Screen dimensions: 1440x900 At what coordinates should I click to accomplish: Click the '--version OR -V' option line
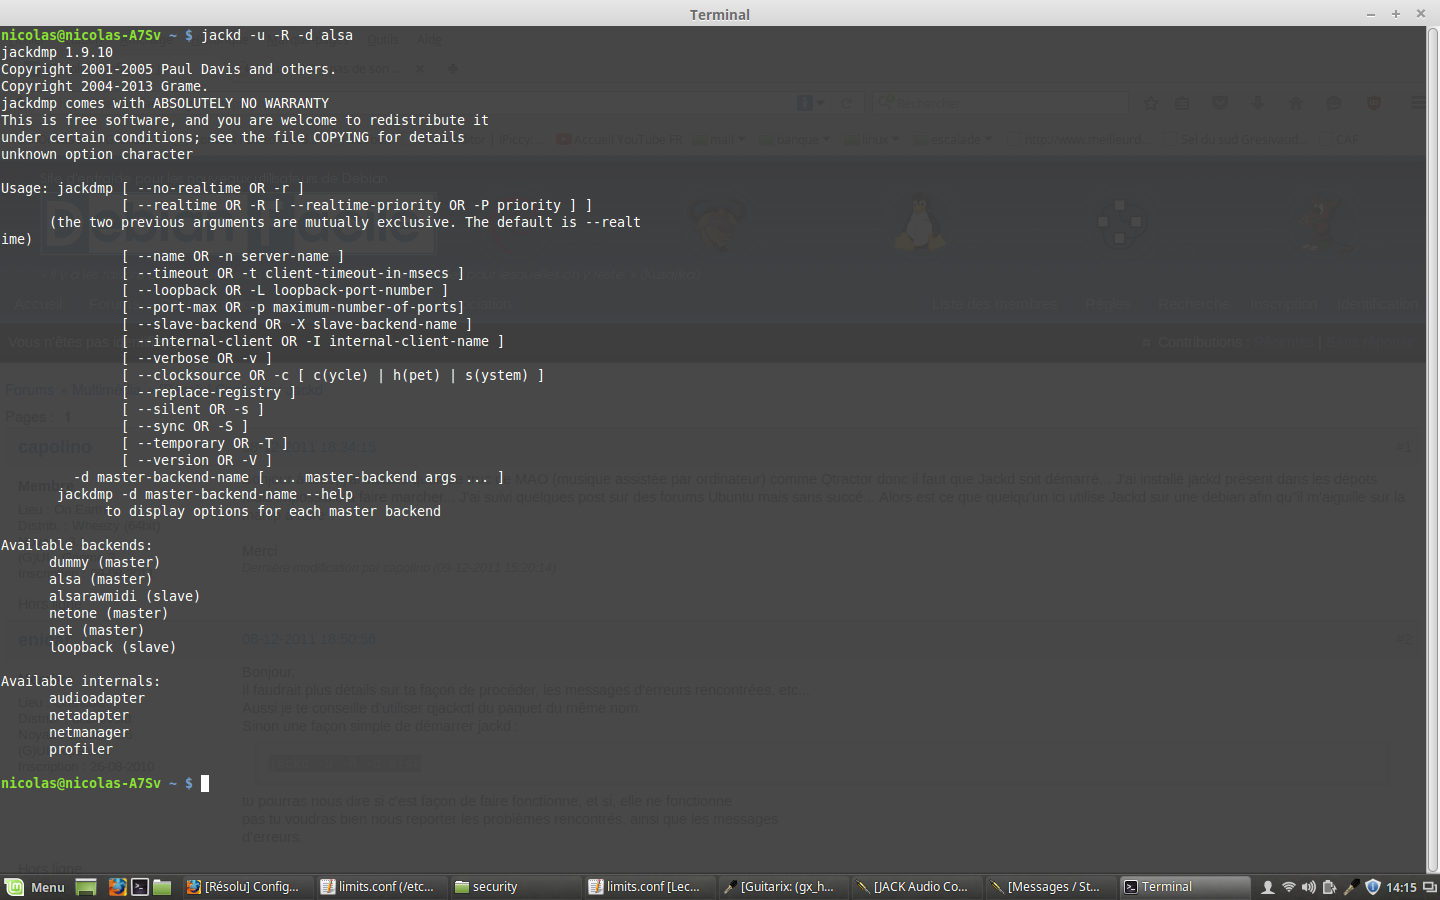(197, 460)
